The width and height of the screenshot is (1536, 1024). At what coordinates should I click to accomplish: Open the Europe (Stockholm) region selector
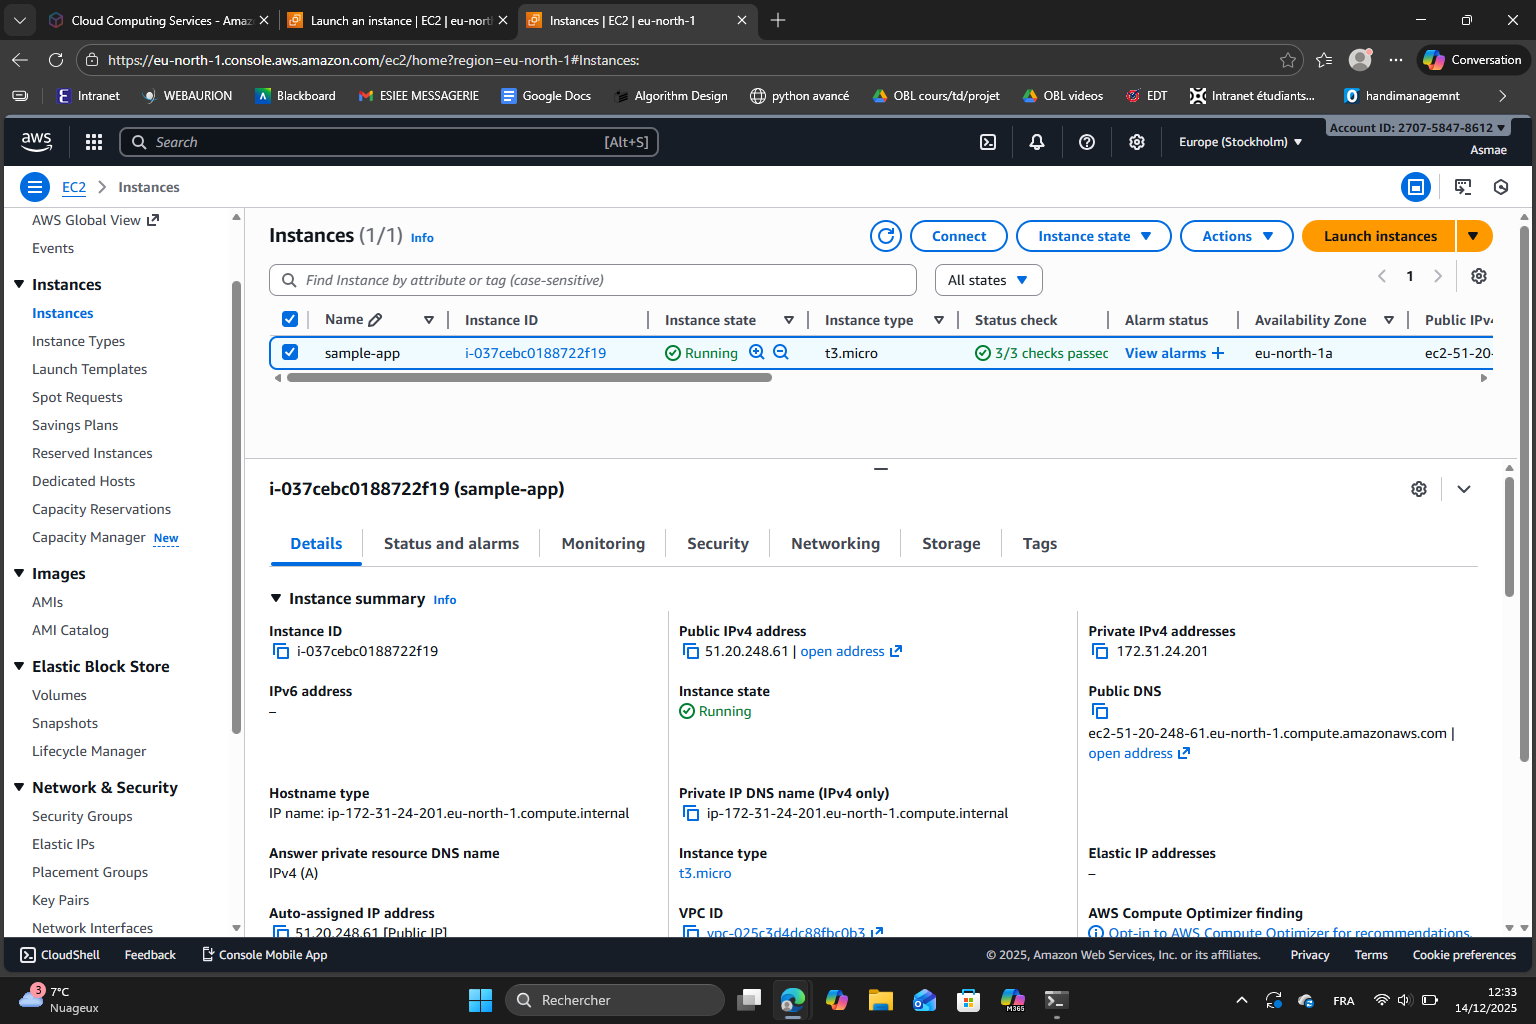(1240, 142)
